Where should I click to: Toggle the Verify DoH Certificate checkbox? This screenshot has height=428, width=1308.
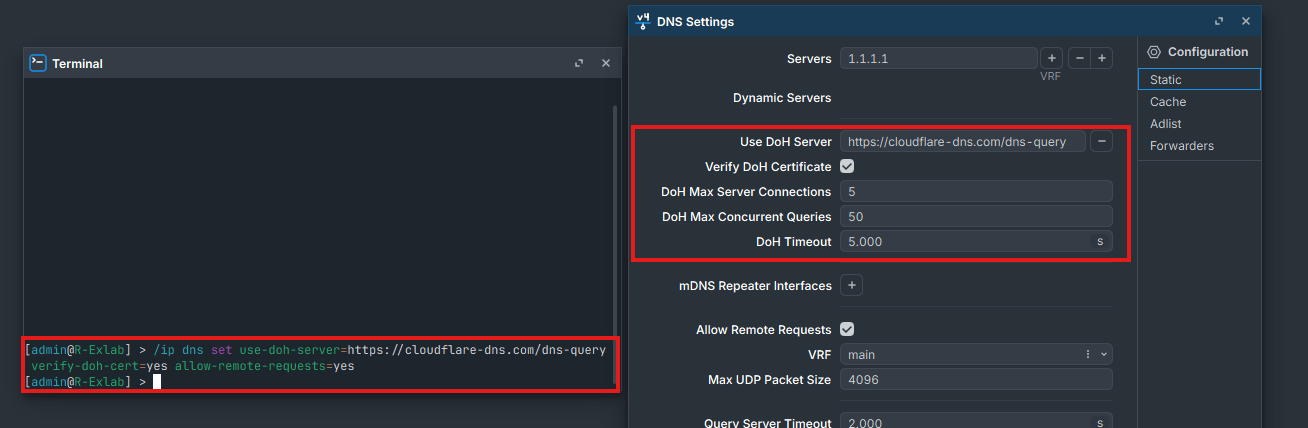(x=847, y=167)
